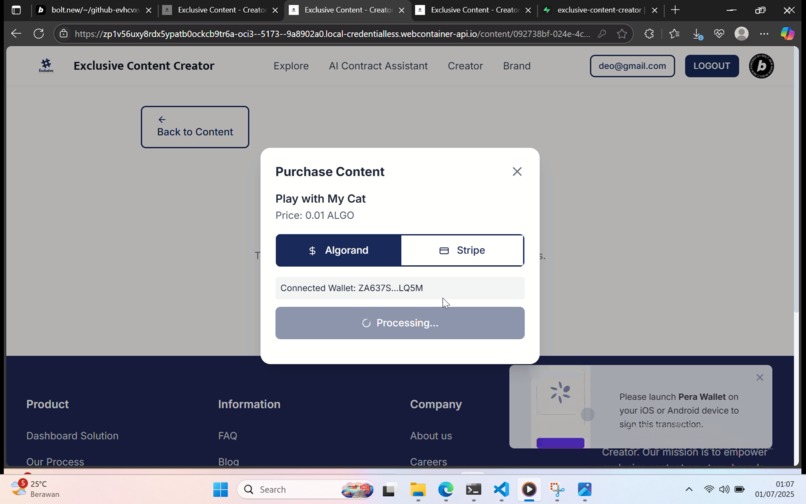Image resolution: width=806 pixels, height=504 pixels.
Task: Open the tab actions menu icon
Action: pyautogui.click(x=16, y=10)
